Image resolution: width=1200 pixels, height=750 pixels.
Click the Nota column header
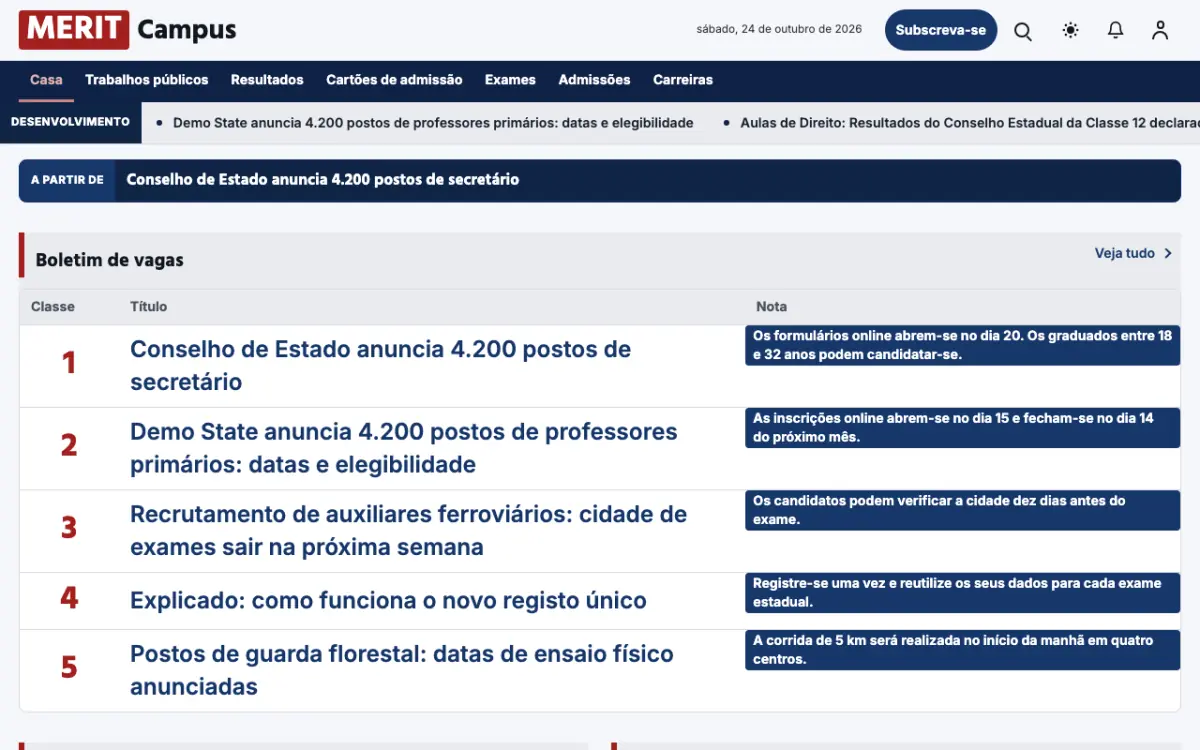[771, 307]
